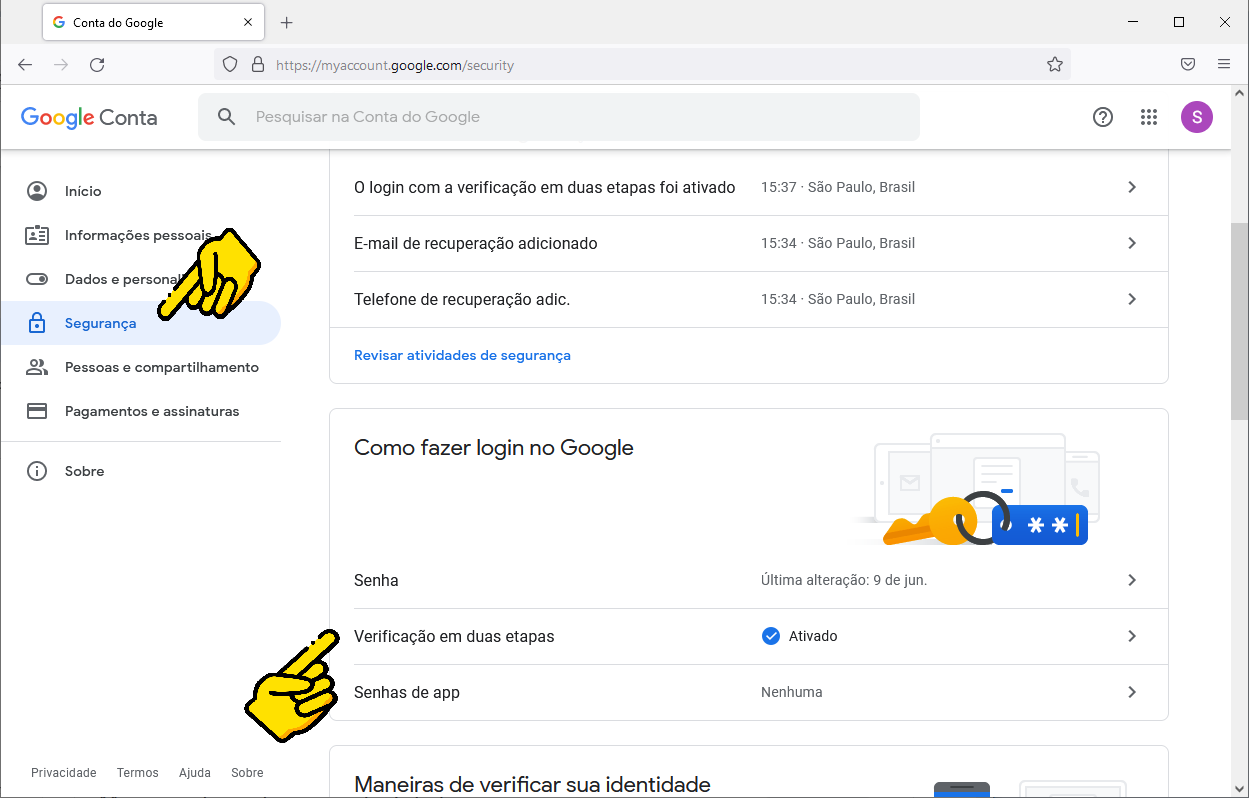Open the Termos footer link
Screen dimensions: 1249x798
coord(138,773)
